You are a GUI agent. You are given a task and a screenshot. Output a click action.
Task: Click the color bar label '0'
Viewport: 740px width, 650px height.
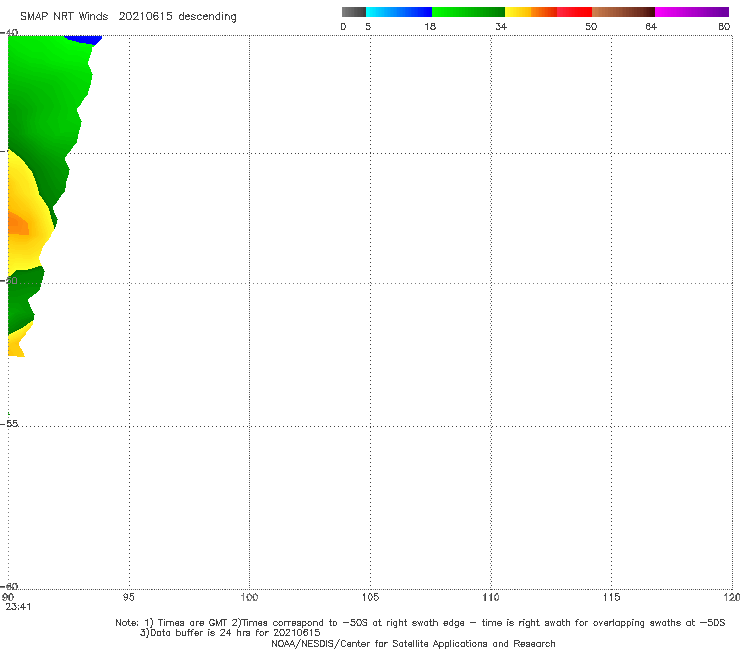(x=344, y=26)
